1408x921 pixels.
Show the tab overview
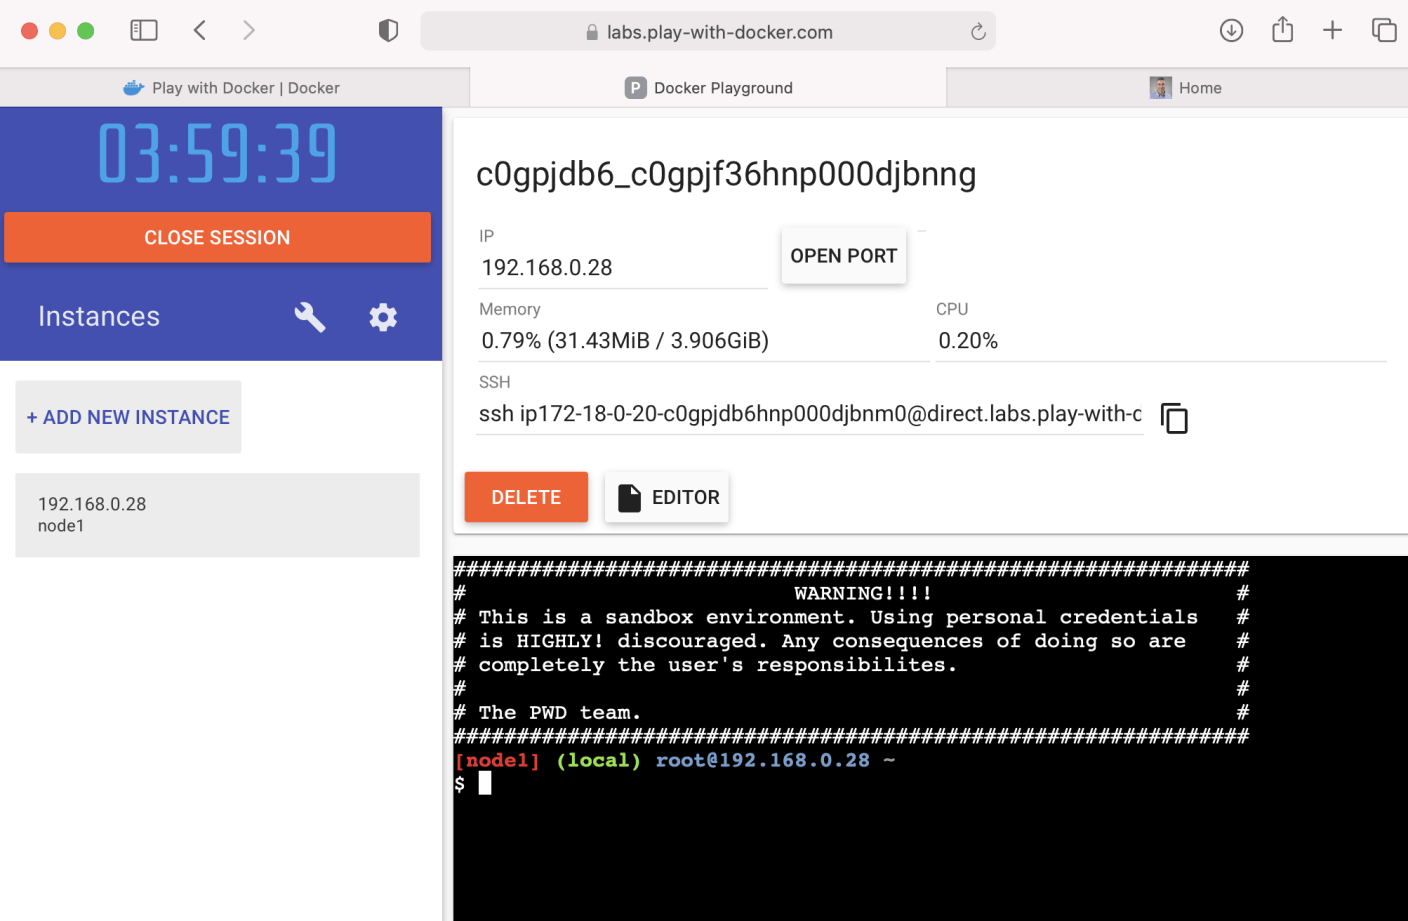[x=1384, y=31]
